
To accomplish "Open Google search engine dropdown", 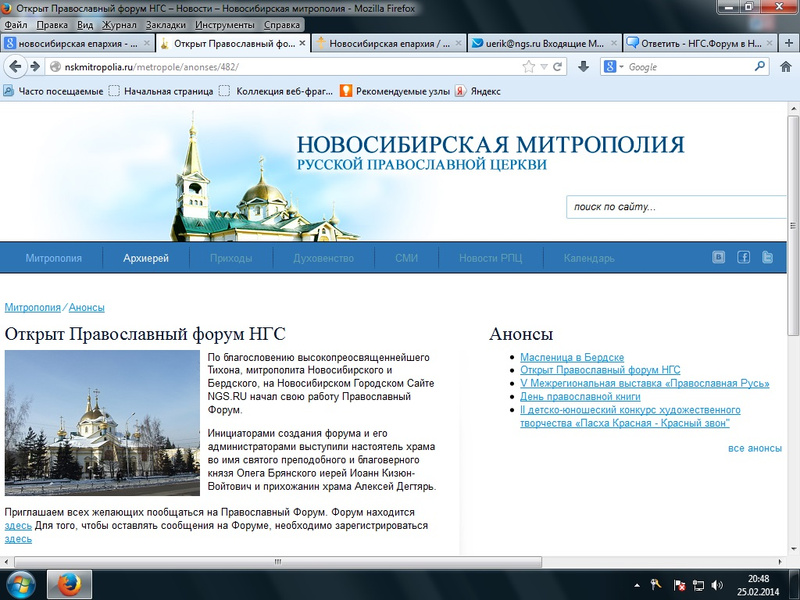I will pyautogui.click(x=612, y=67).
